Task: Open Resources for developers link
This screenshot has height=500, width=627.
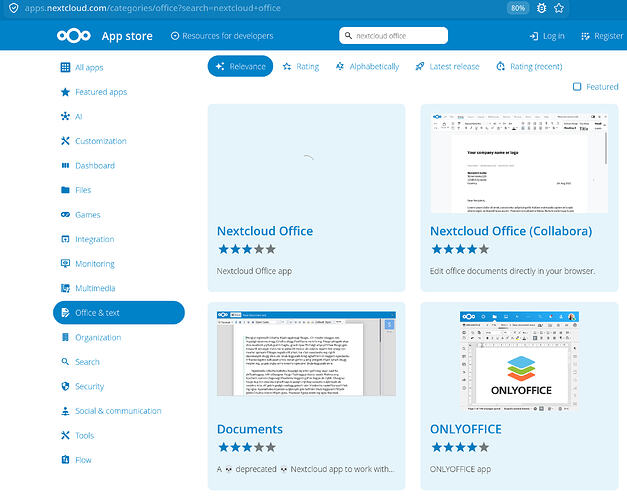Action: click(x=222, y=36)
